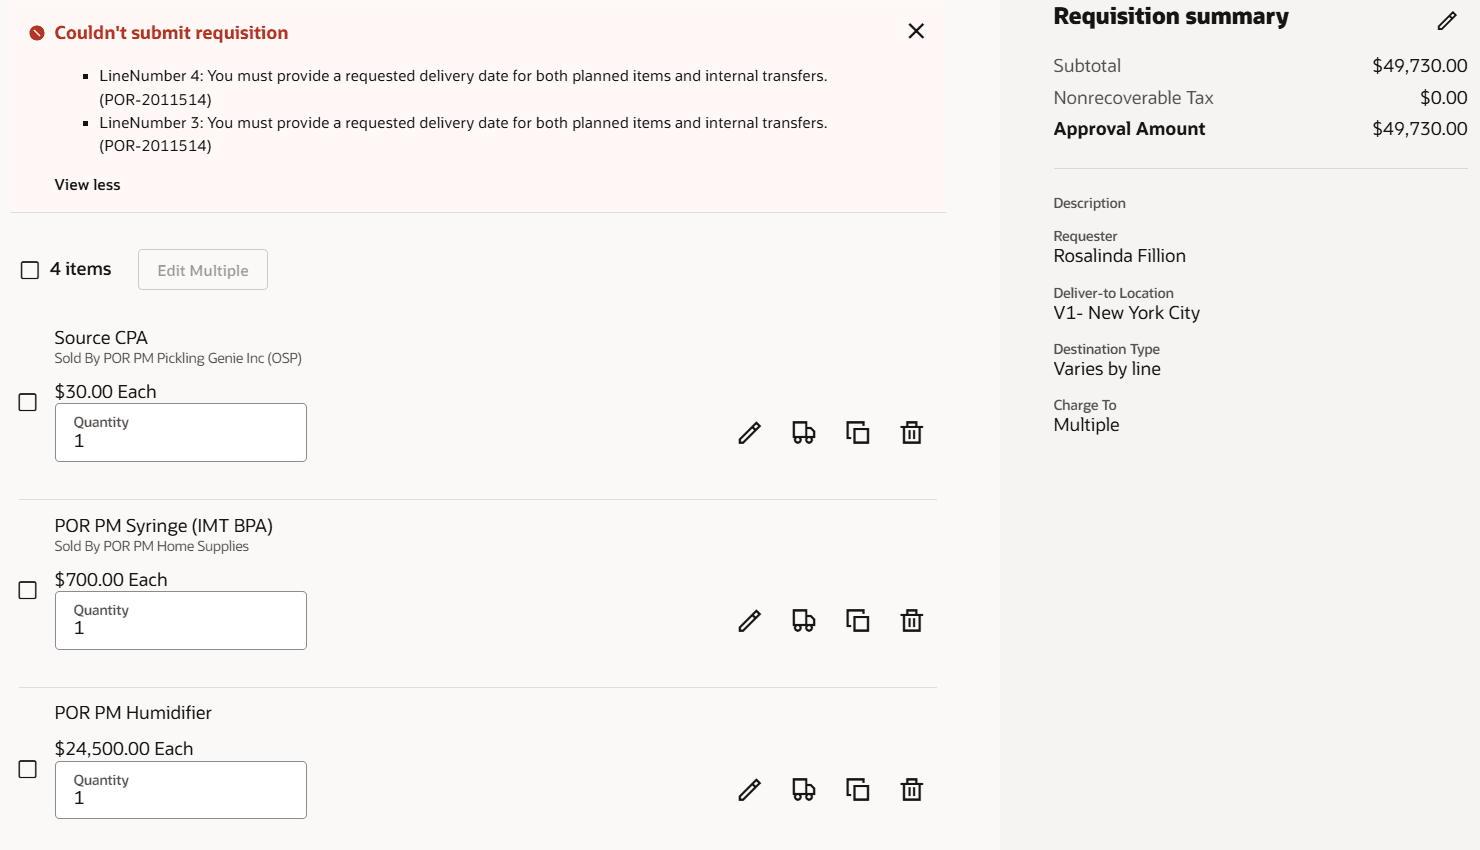Image resolution: width=1480 pixels, height=850 pixels.
Task: Open delivery details for POR PM Humidifier
Action: (x=803, y=789)
